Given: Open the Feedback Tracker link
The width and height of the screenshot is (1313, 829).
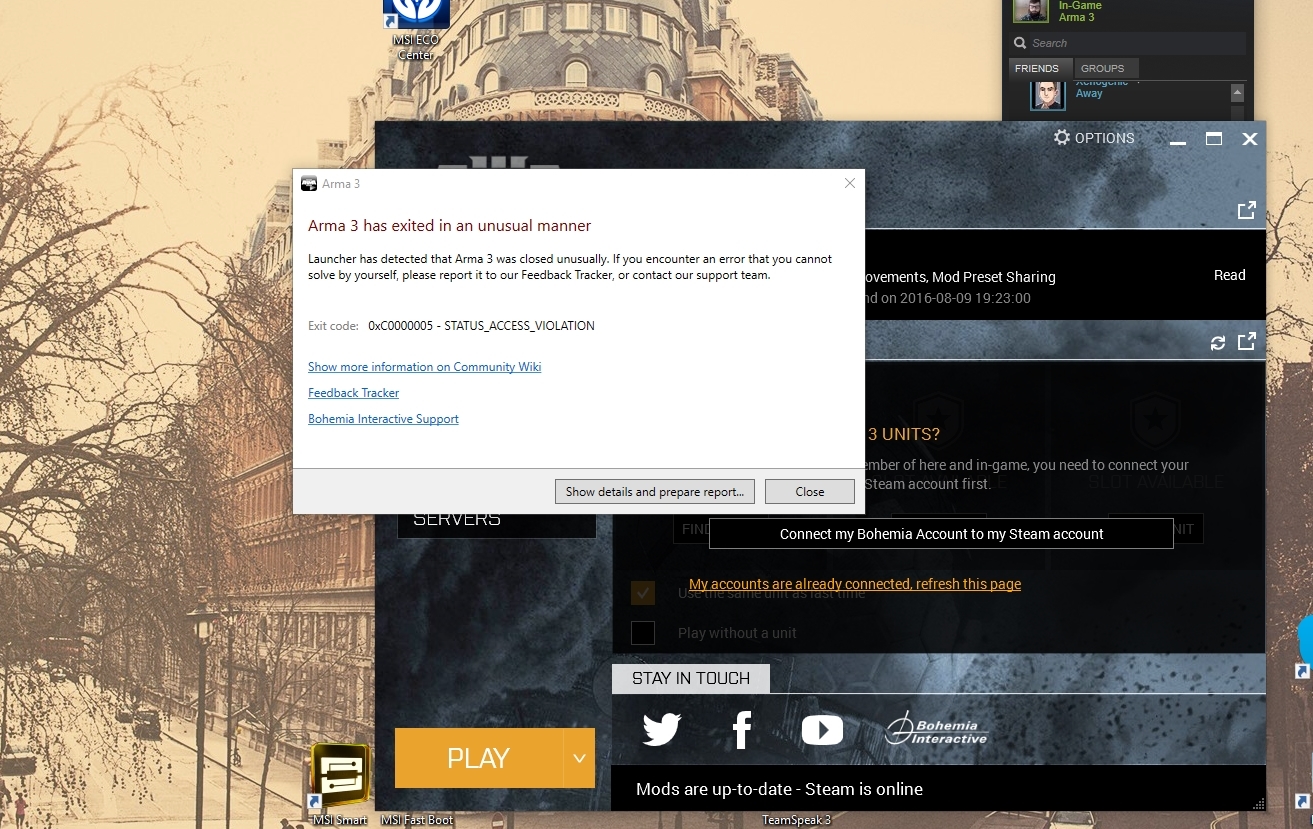Looking at the screenshot, I should coord(353,393).
